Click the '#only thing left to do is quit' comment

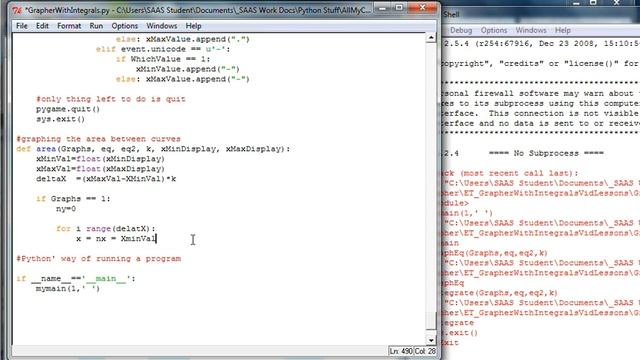tap(111, 99)
